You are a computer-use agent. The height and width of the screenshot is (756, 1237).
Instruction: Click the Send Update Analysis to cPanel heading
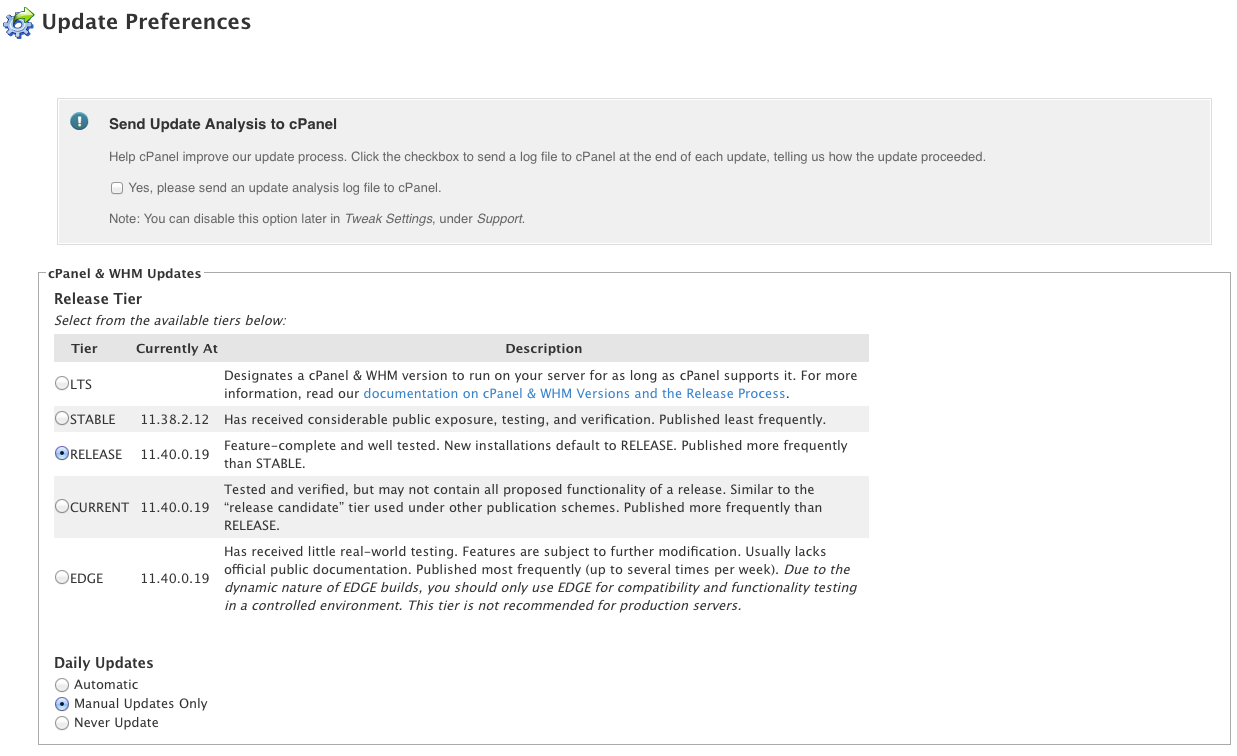(x=223, y=124)
